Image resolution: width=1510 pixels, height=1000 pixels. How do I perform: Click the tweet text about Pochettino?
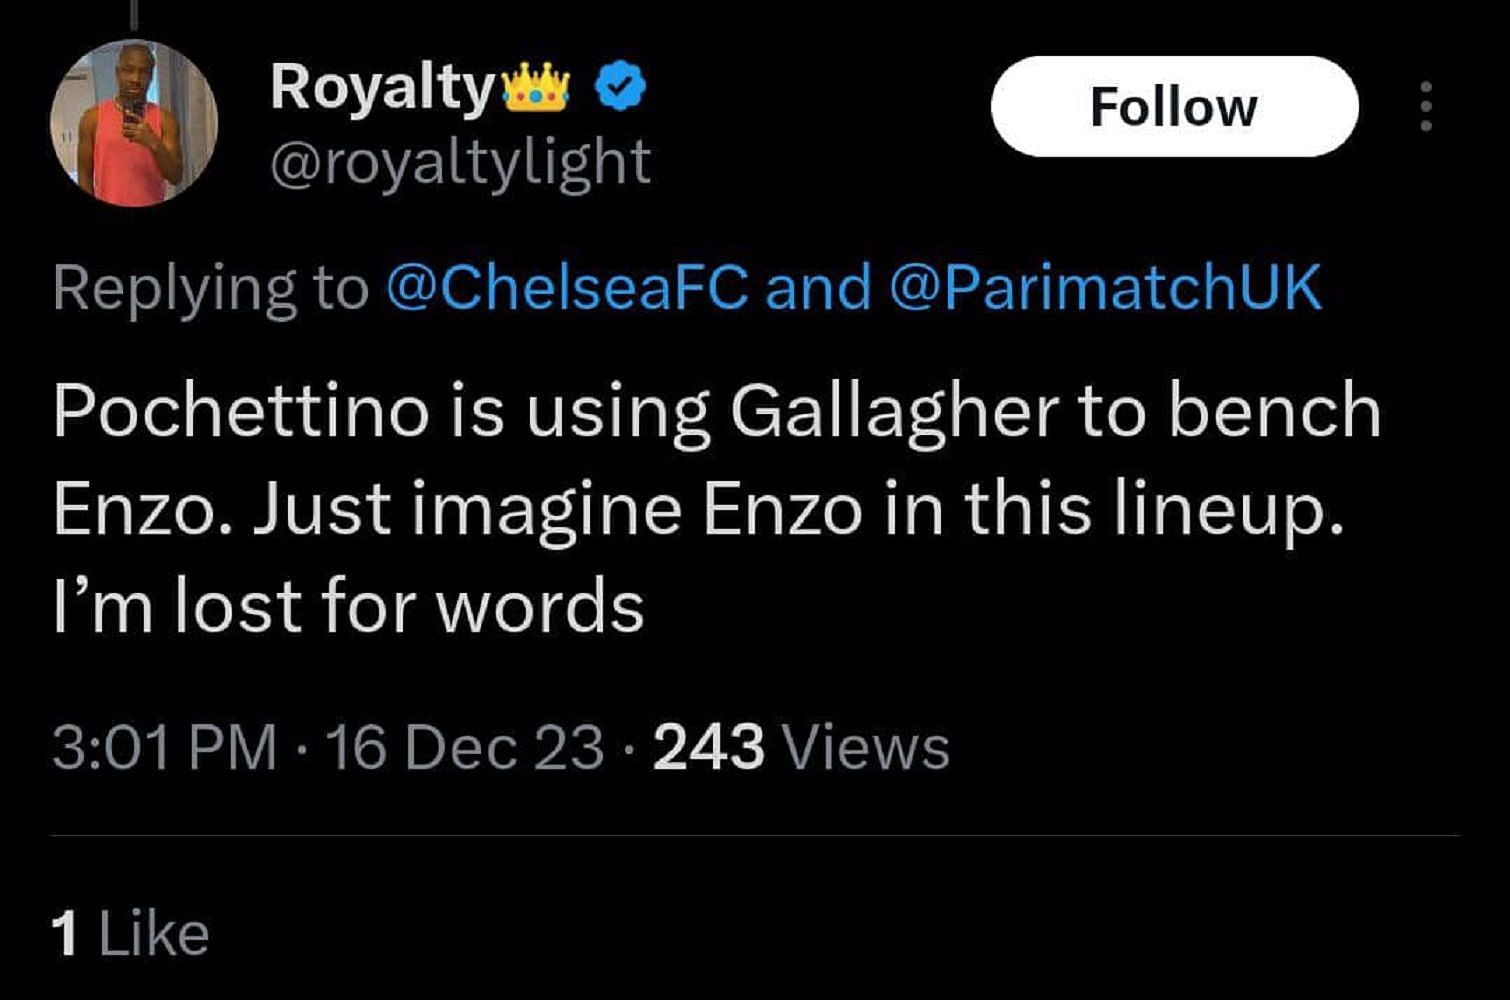(x=700, y=505)
